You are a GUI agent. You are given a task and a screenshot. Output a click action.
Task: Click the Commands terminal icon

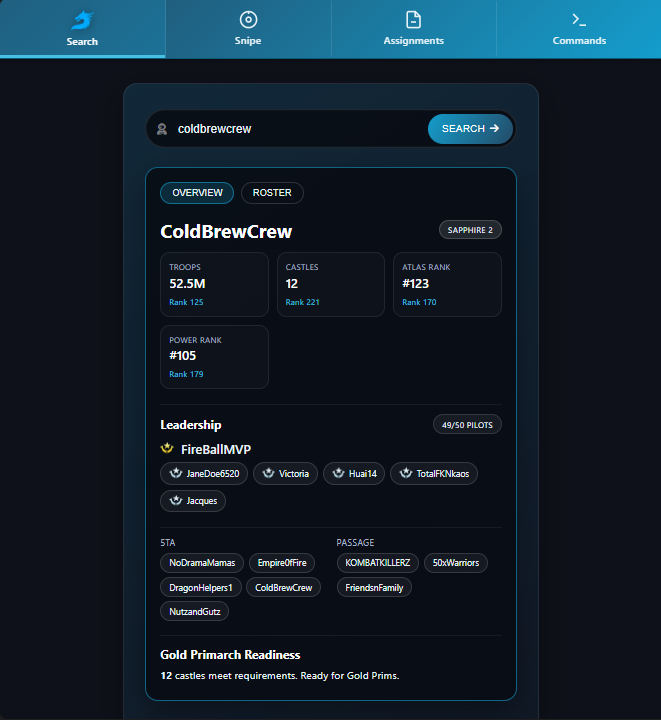coord(579,19)
